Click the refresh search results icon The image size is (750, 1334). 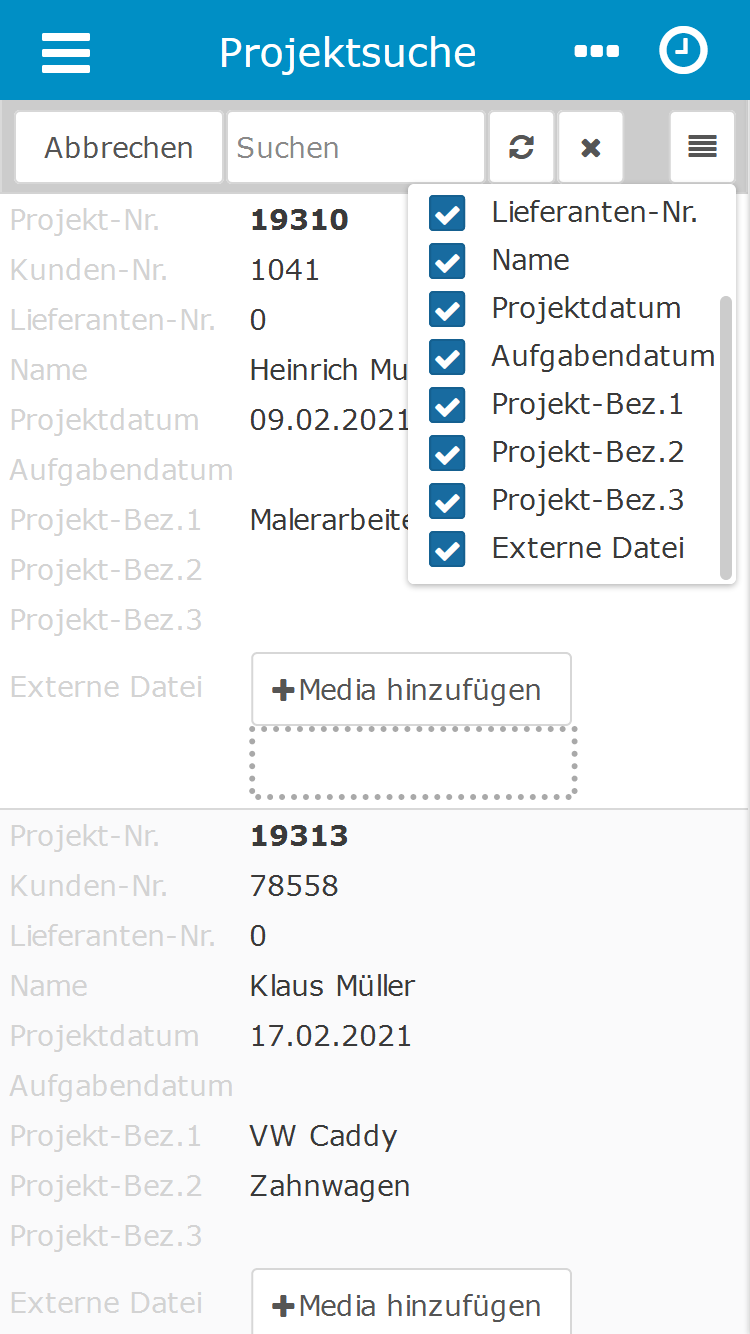click(x=521, y=148)
